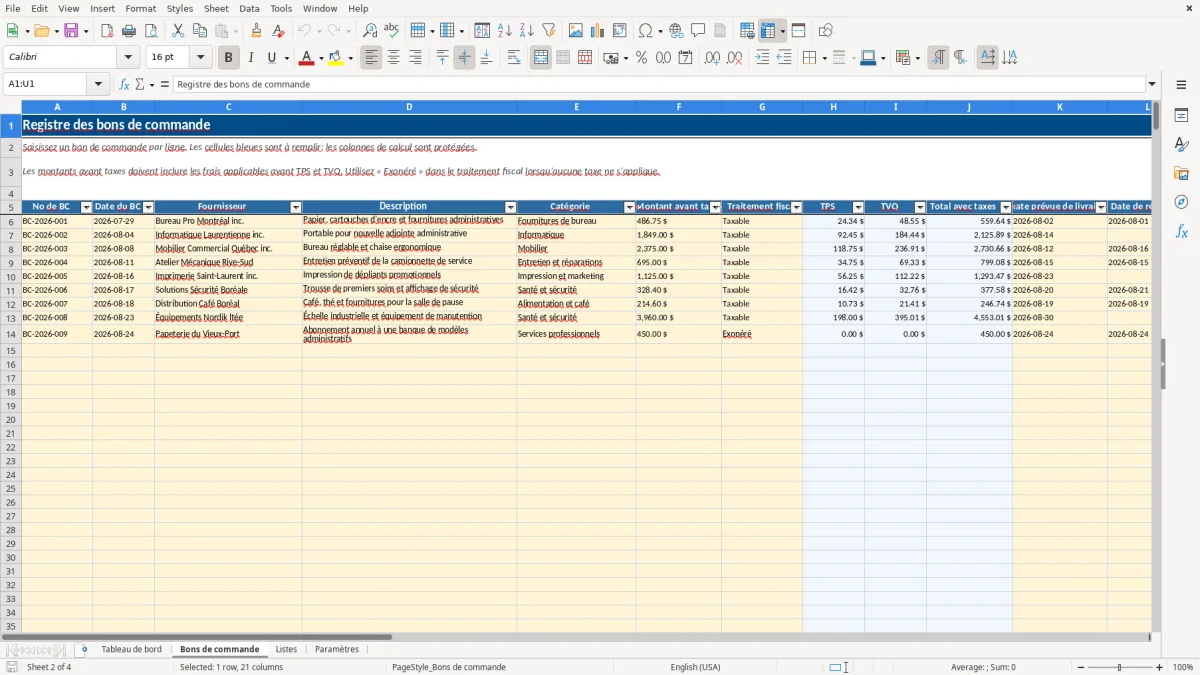The width and height of the screenshot is (1200, 675).
Task: Open sidebar Properties panel
Action: pyautogui.click(x=1181, y=115)
